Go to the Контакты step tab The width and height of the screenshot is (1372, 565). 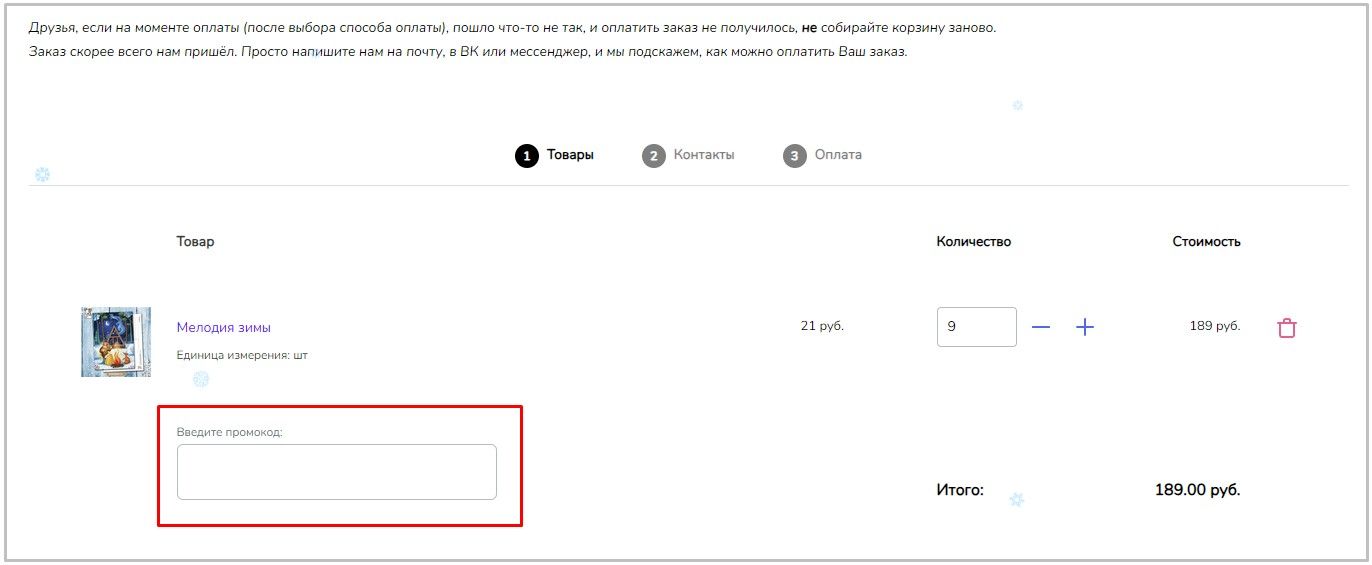pos(704,155)
